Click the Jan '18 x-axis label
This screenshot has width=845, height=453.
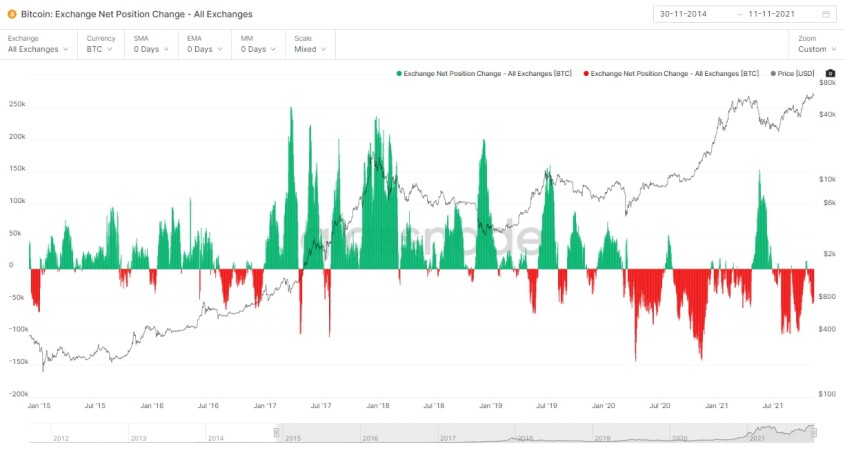[x=378, y=405]
